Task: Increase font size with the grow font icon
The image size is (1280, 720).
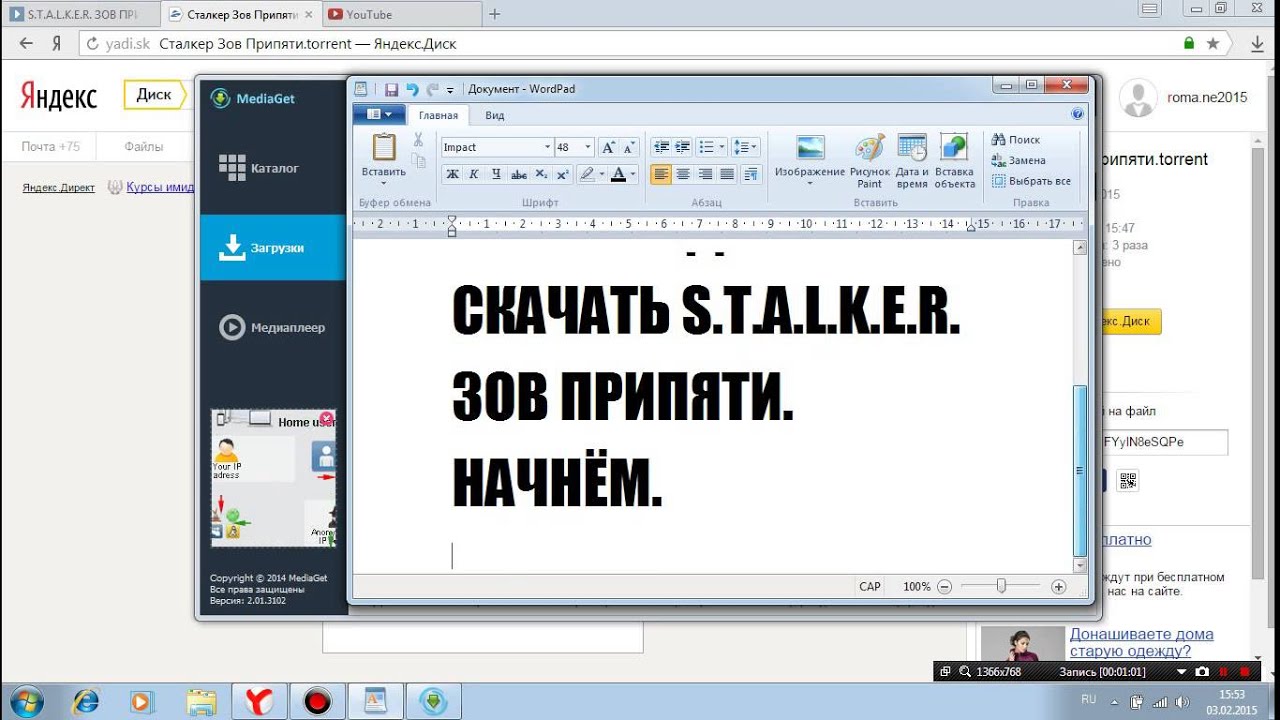Action: point(607,147)
